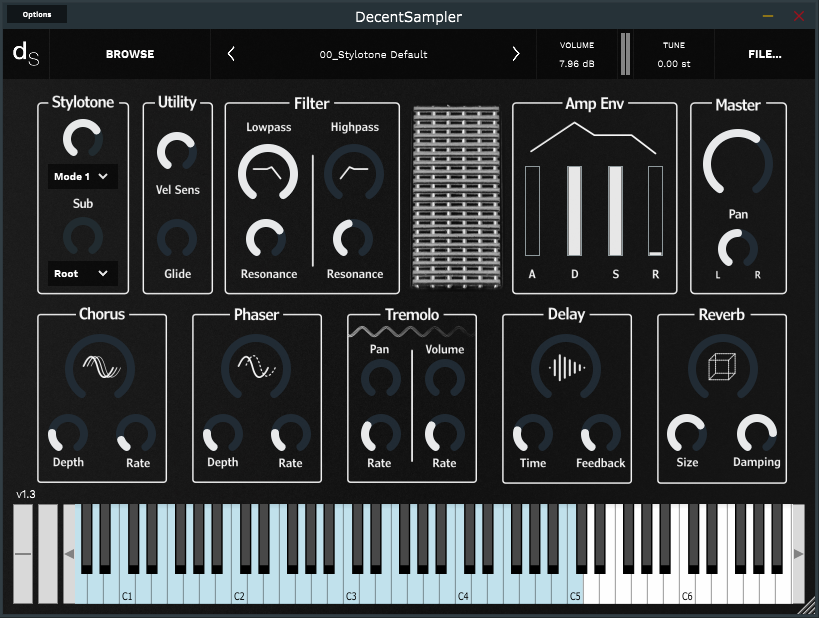This screenshot has height=618, width=819.
Task: Click the Highpass filter cutoff knob
Action: point(354,173)
